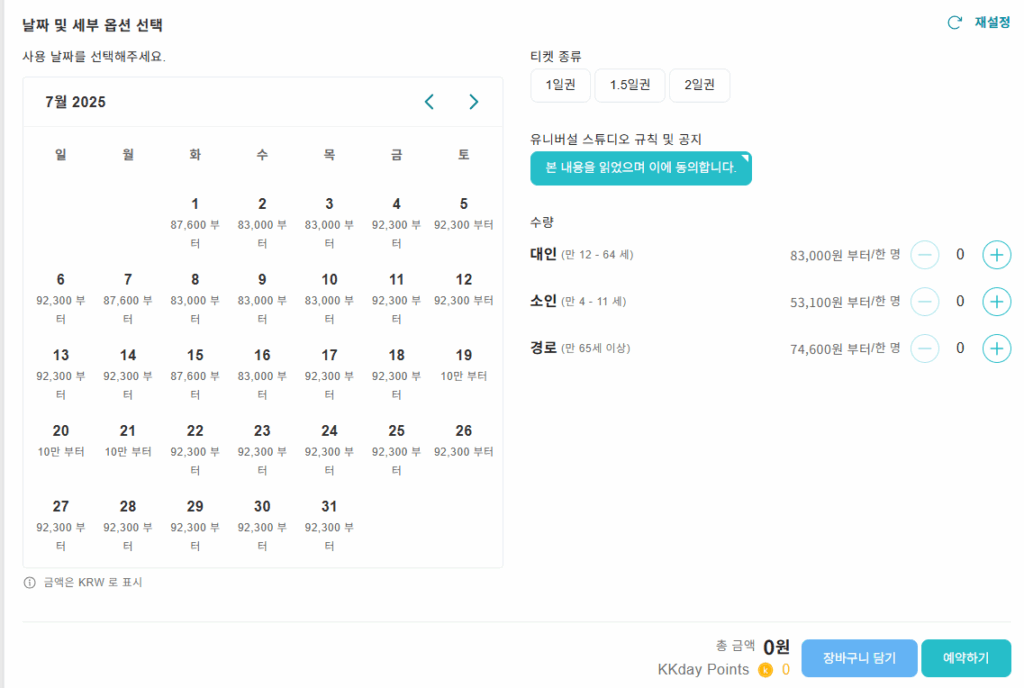Select July 23 on the calendar
This screenshot has width=1024, height=688.
262,450
